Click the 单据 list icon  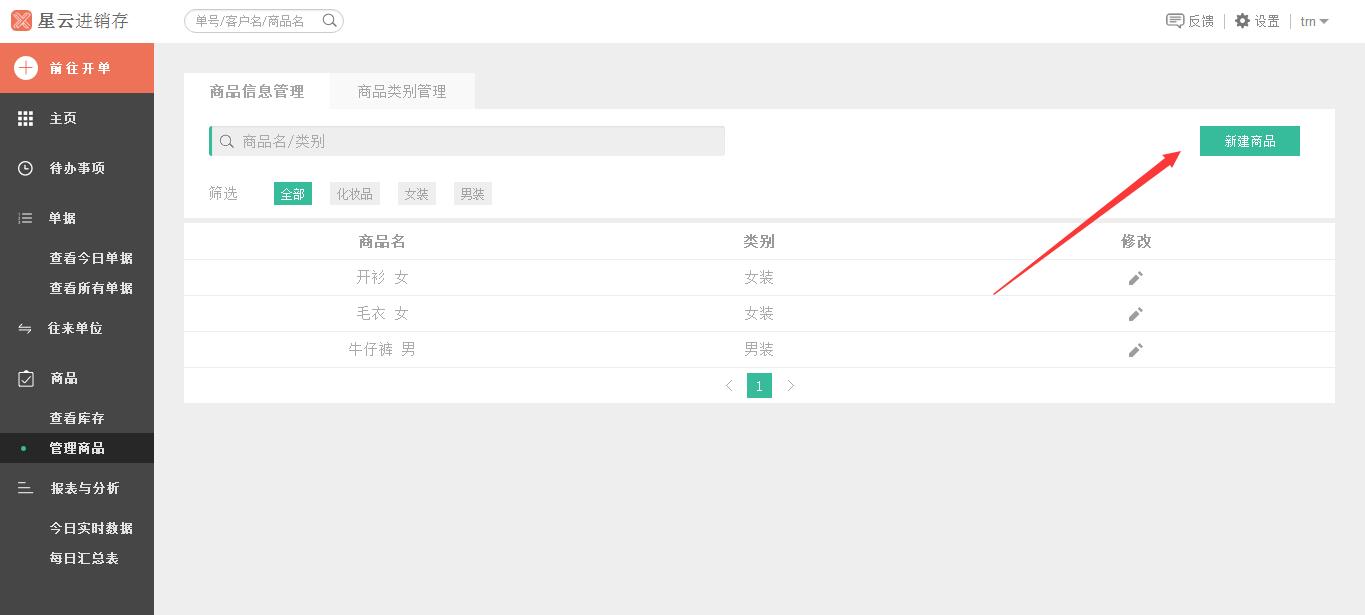tap(25, 218)
